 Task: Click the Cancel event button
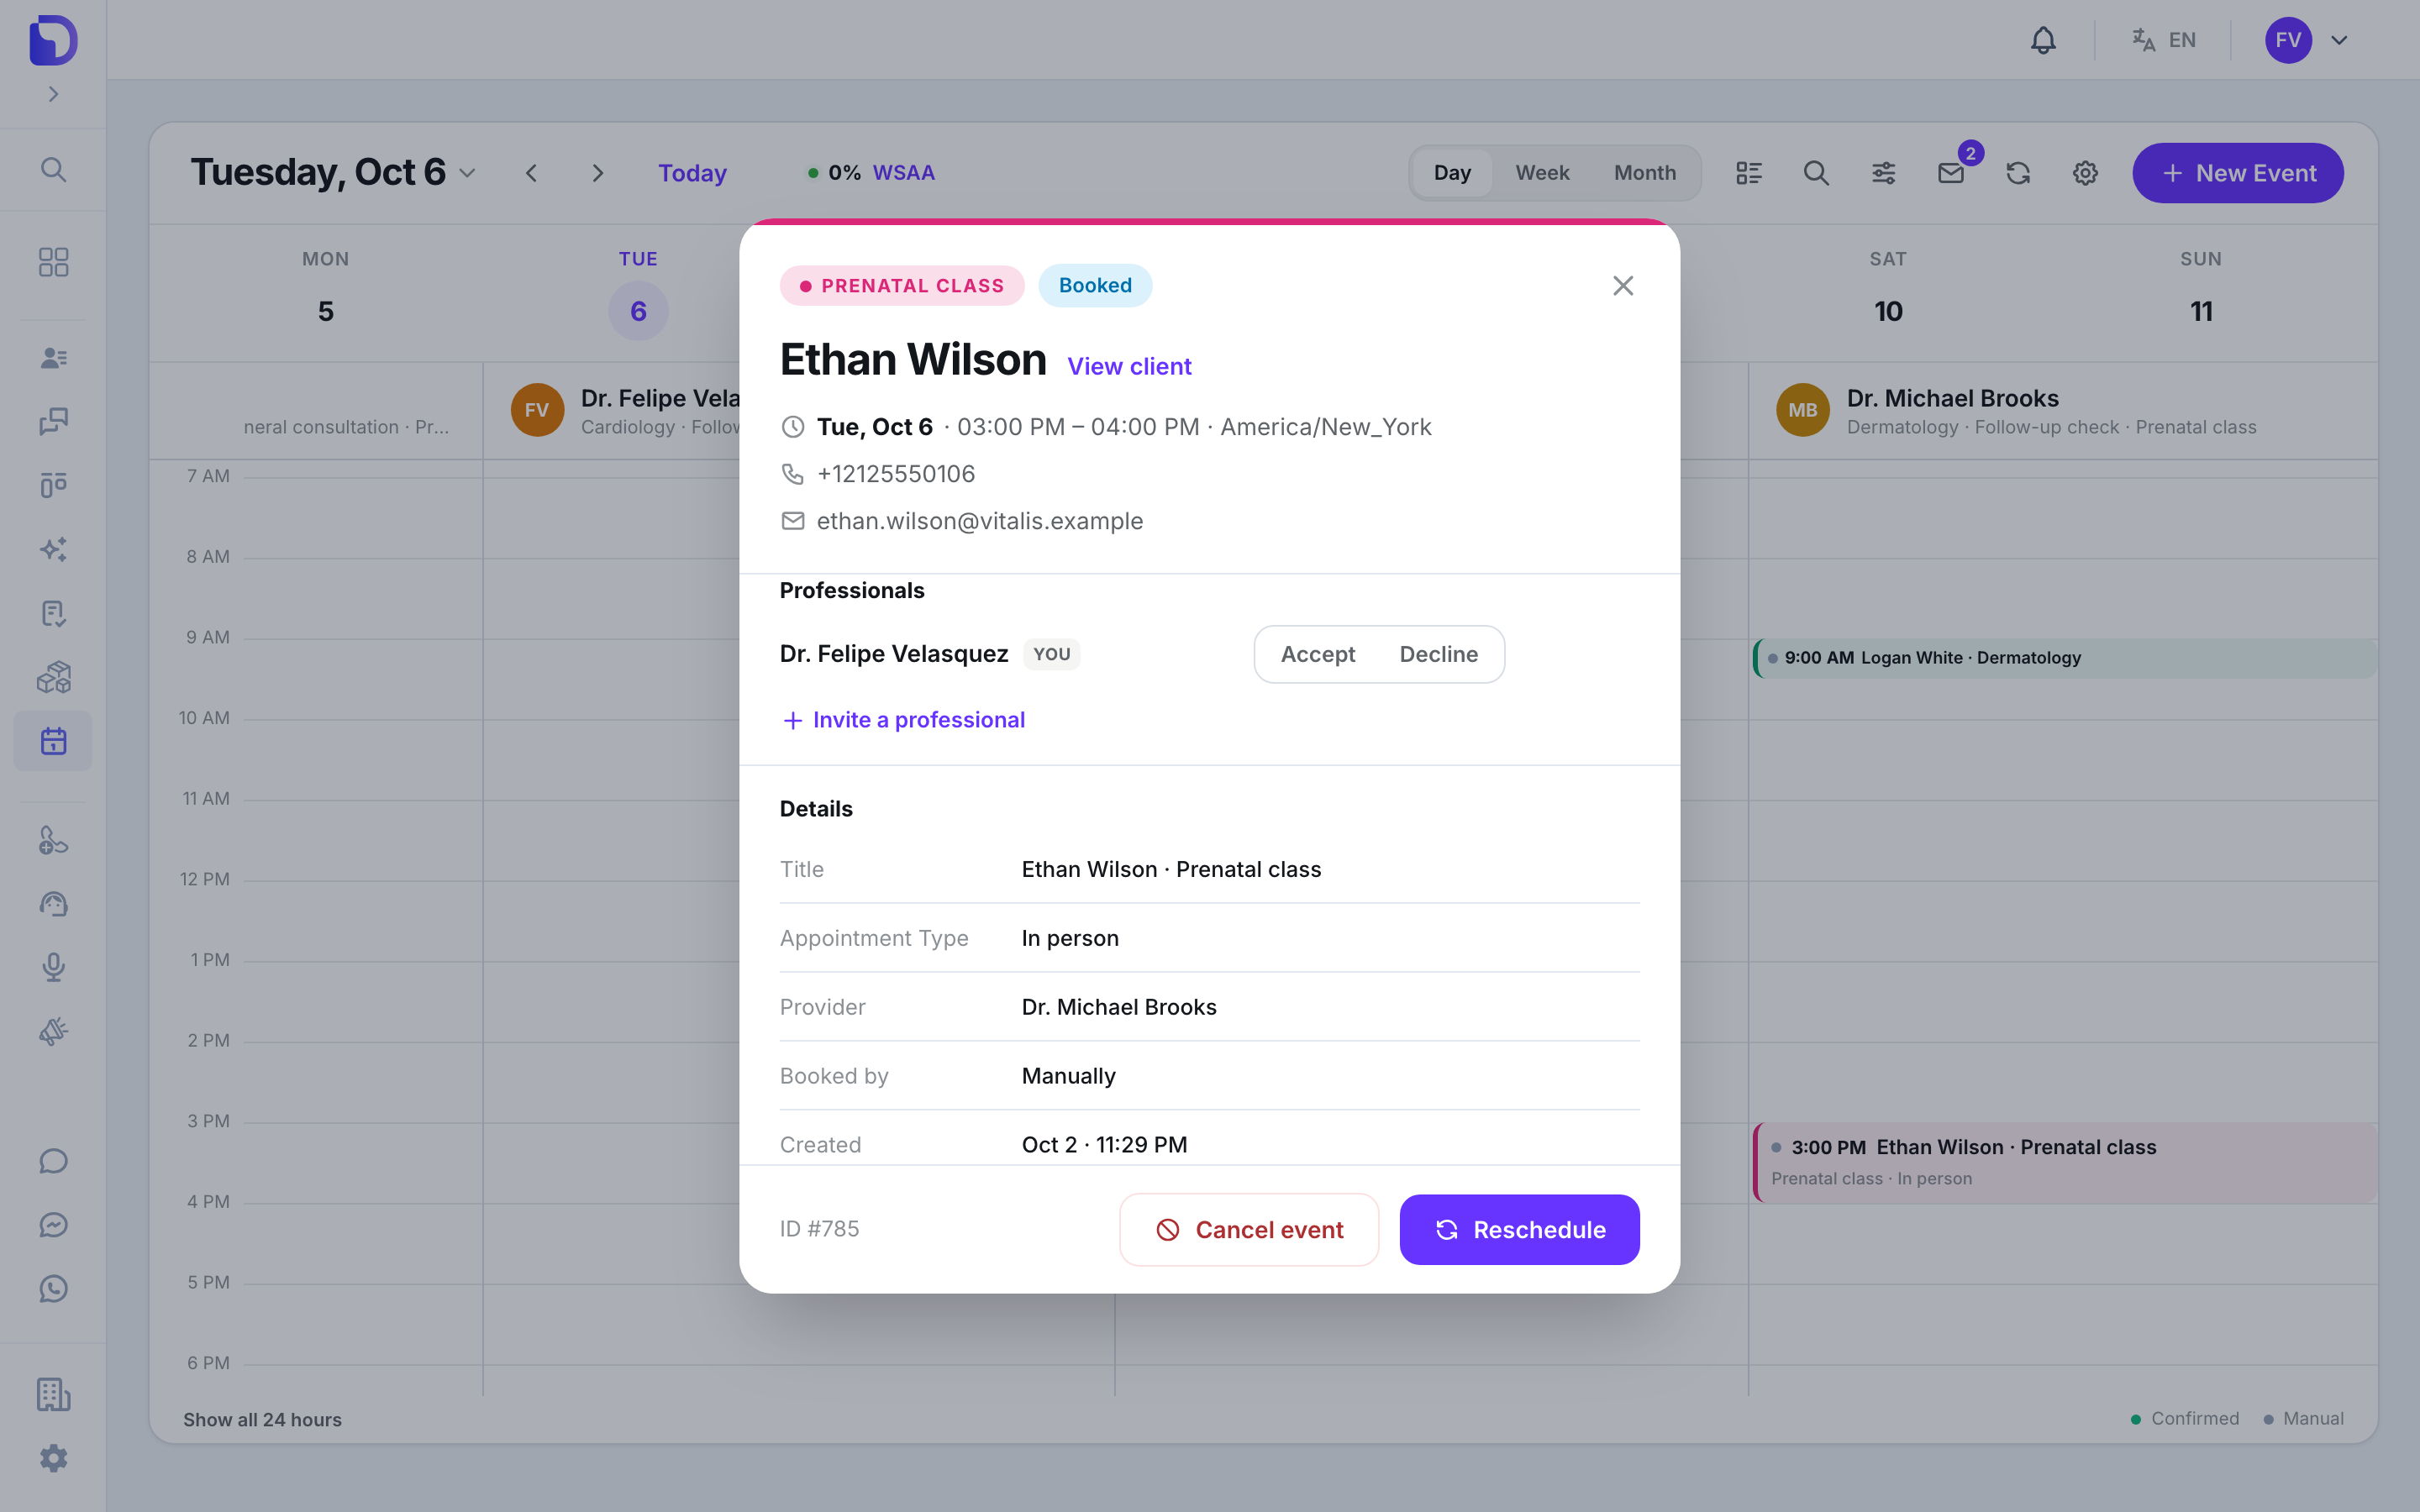pyautogui.click(x=1249, y=1229)
